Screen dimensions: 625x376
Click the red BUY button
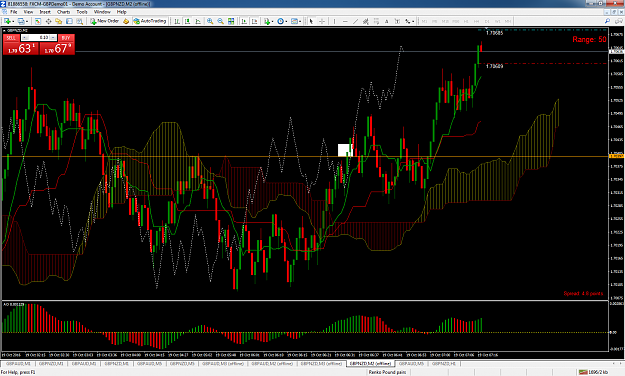(66, 37)
